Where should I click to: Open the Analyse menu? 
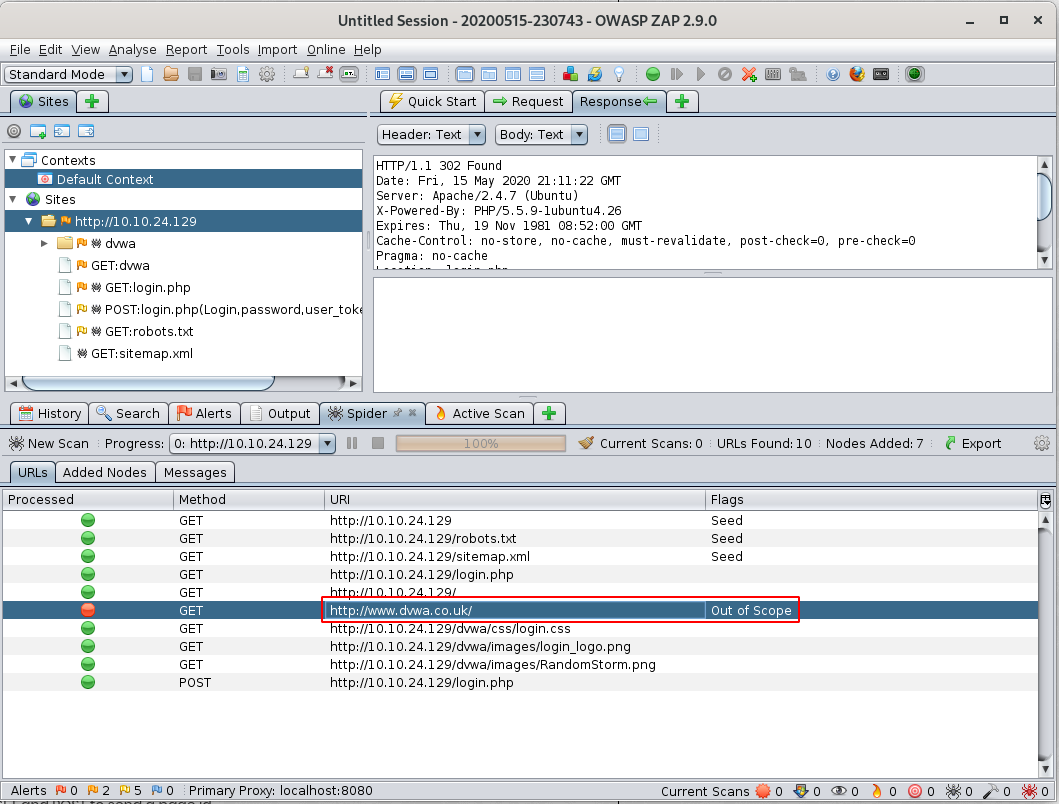[x=132, y=49]
